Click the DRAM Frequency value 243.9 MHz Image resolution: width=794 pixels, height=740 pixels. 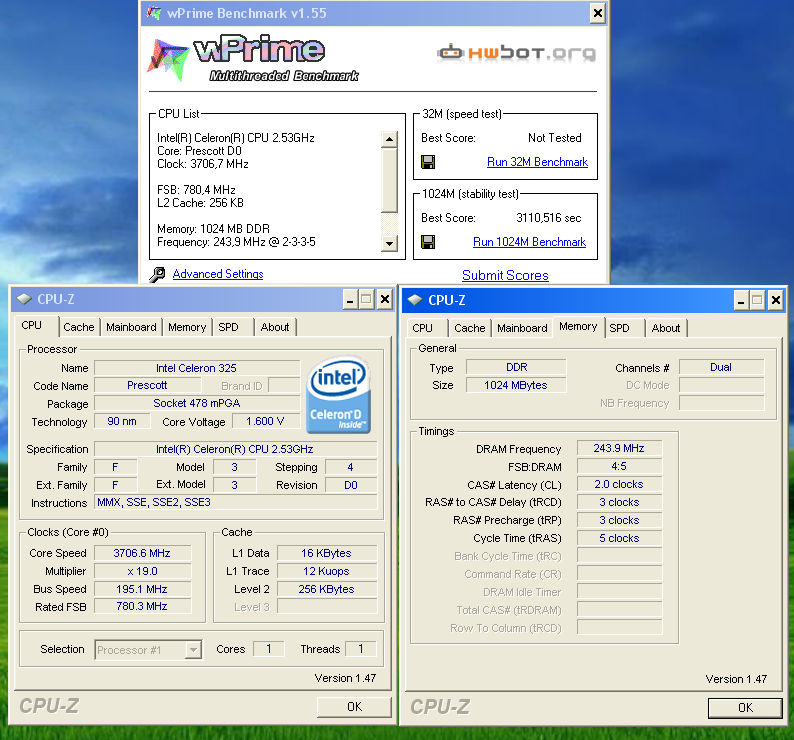point(619,448)
